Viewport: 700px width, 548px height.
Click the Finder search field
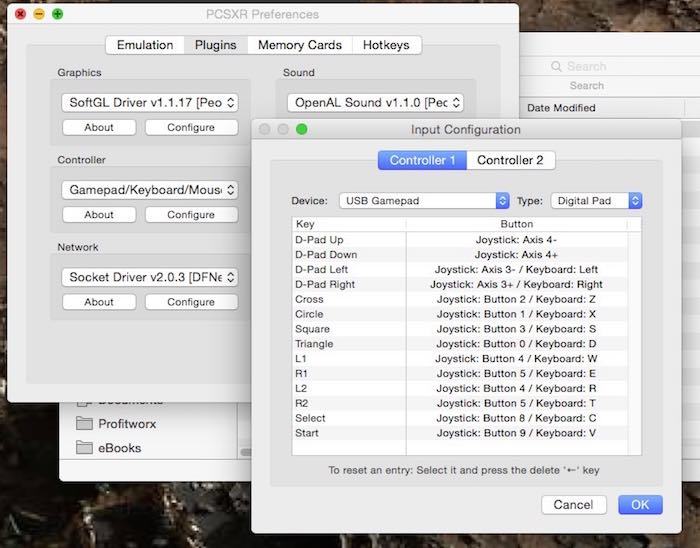point(600,66)
